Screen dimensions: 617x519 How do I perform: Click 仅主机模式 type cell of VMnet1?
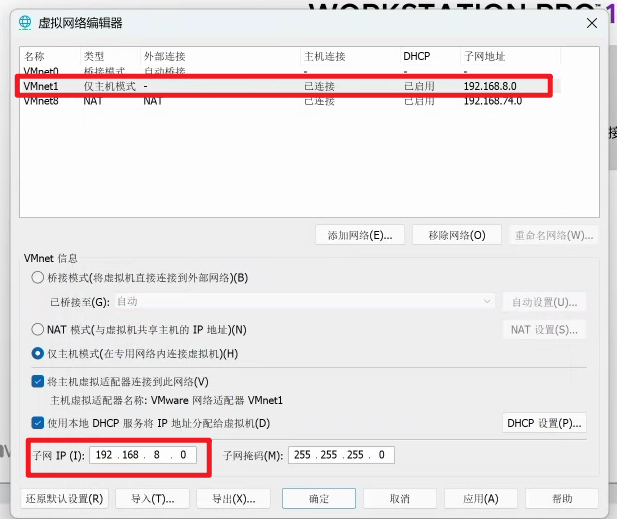click(109, 86)
